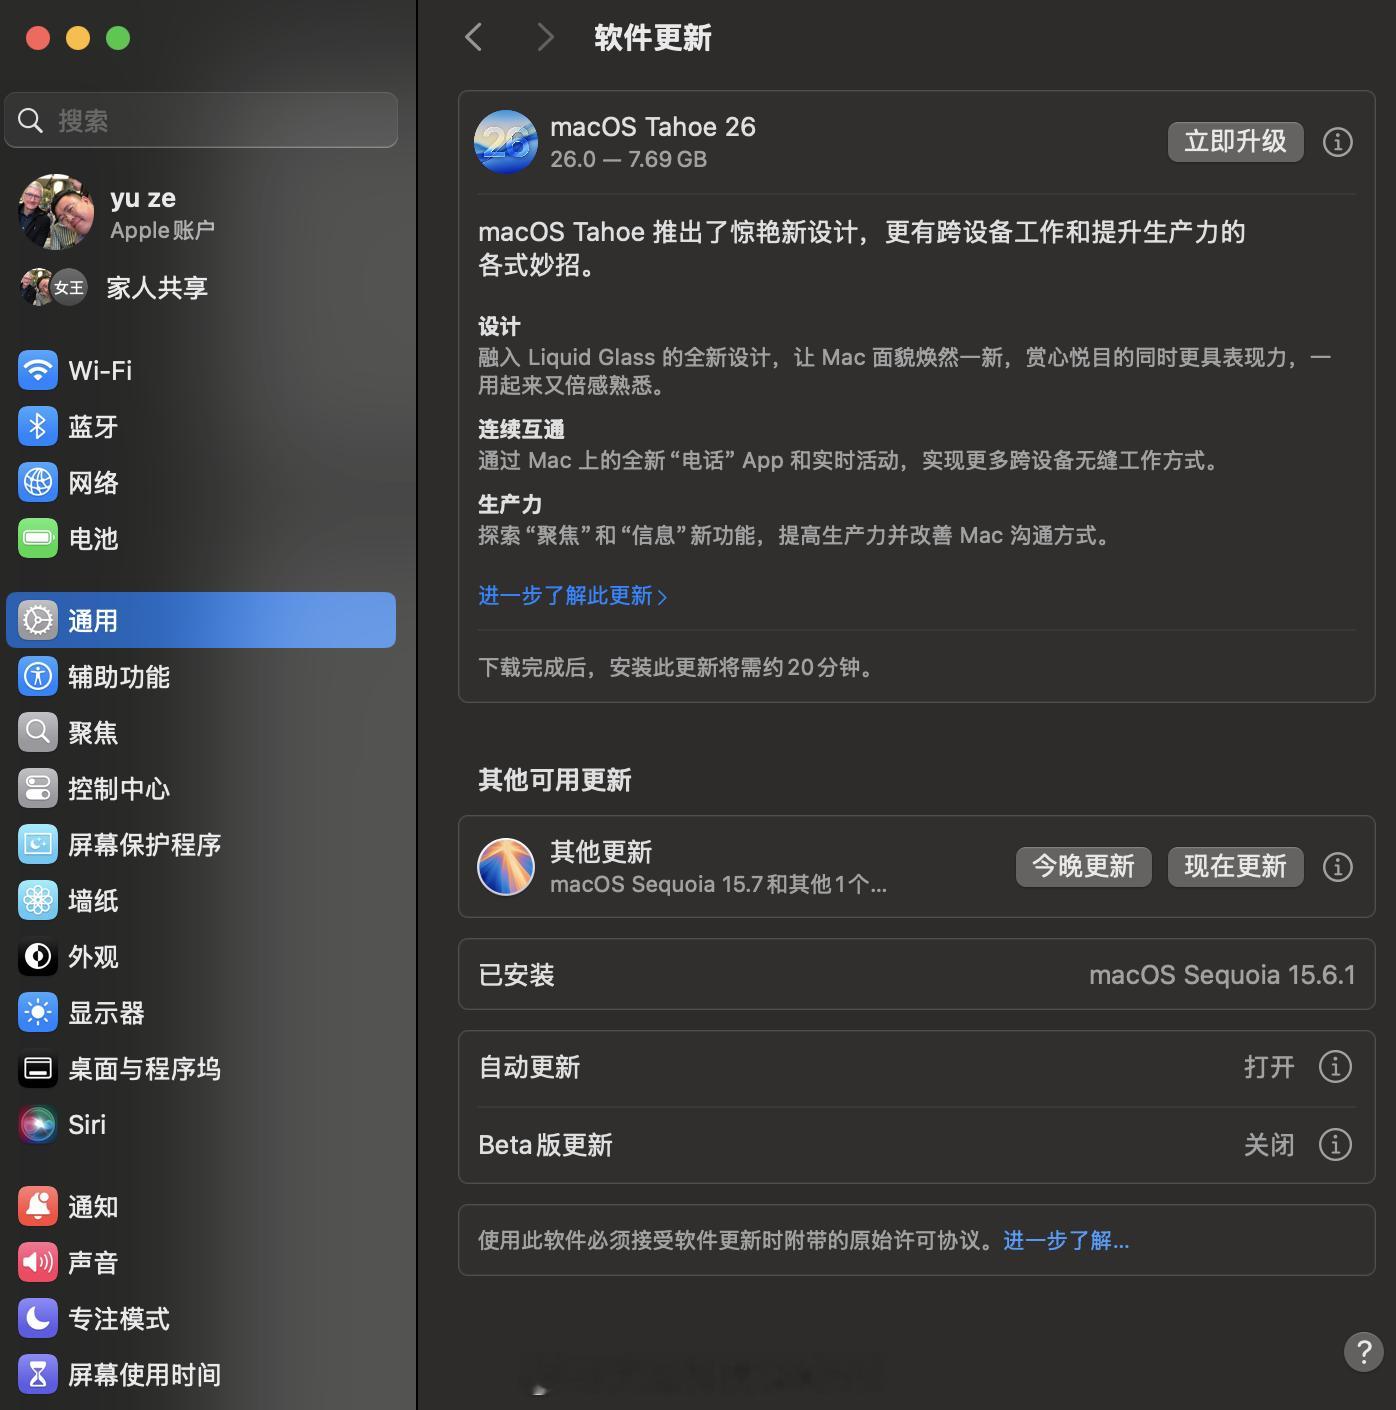
Task: Open the 墙纸 wallpaper icon
Action: (38, 900)
